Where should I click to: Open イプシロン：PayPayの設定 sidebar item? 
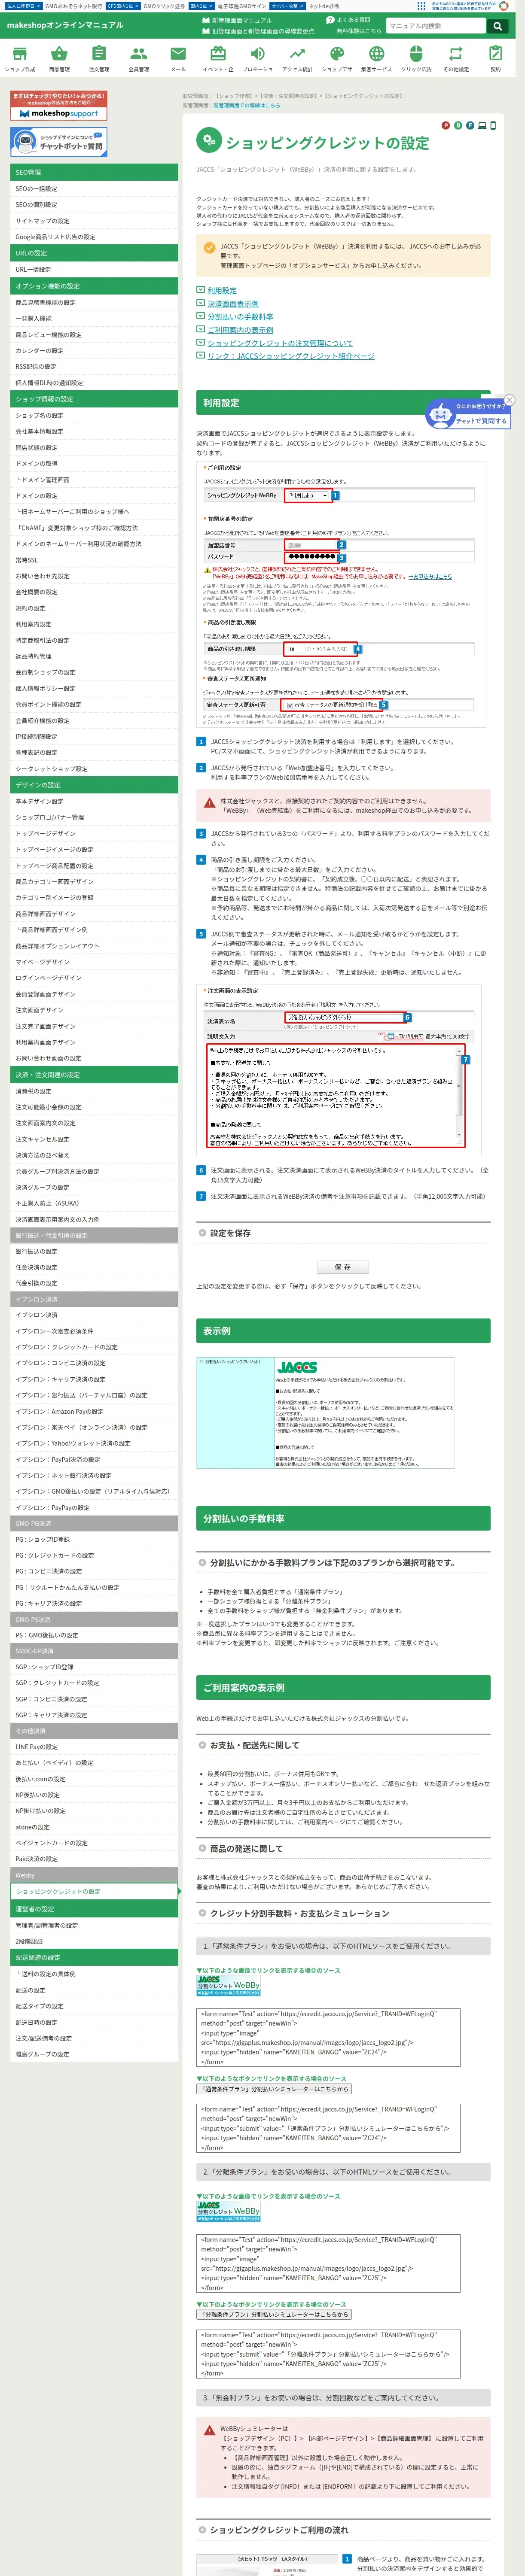coord(94,1508)
